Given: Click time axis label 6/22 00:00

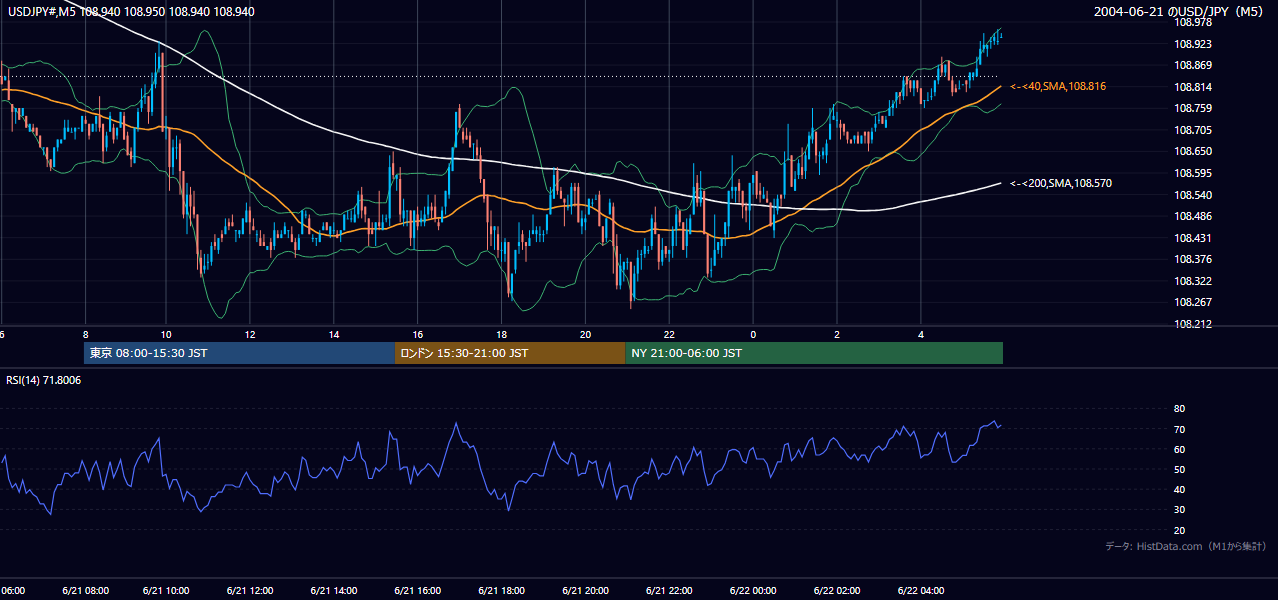Looking at the screenshot, I should pos(753,590).
